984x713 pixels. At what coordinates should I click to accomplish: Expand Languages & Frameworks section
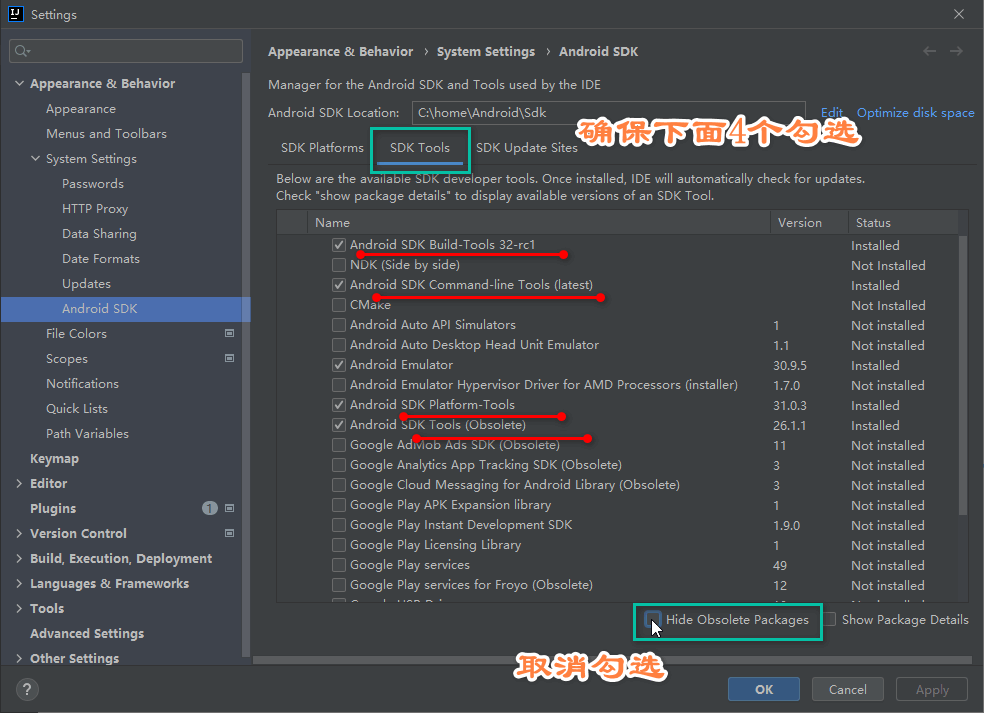(19, 584)
